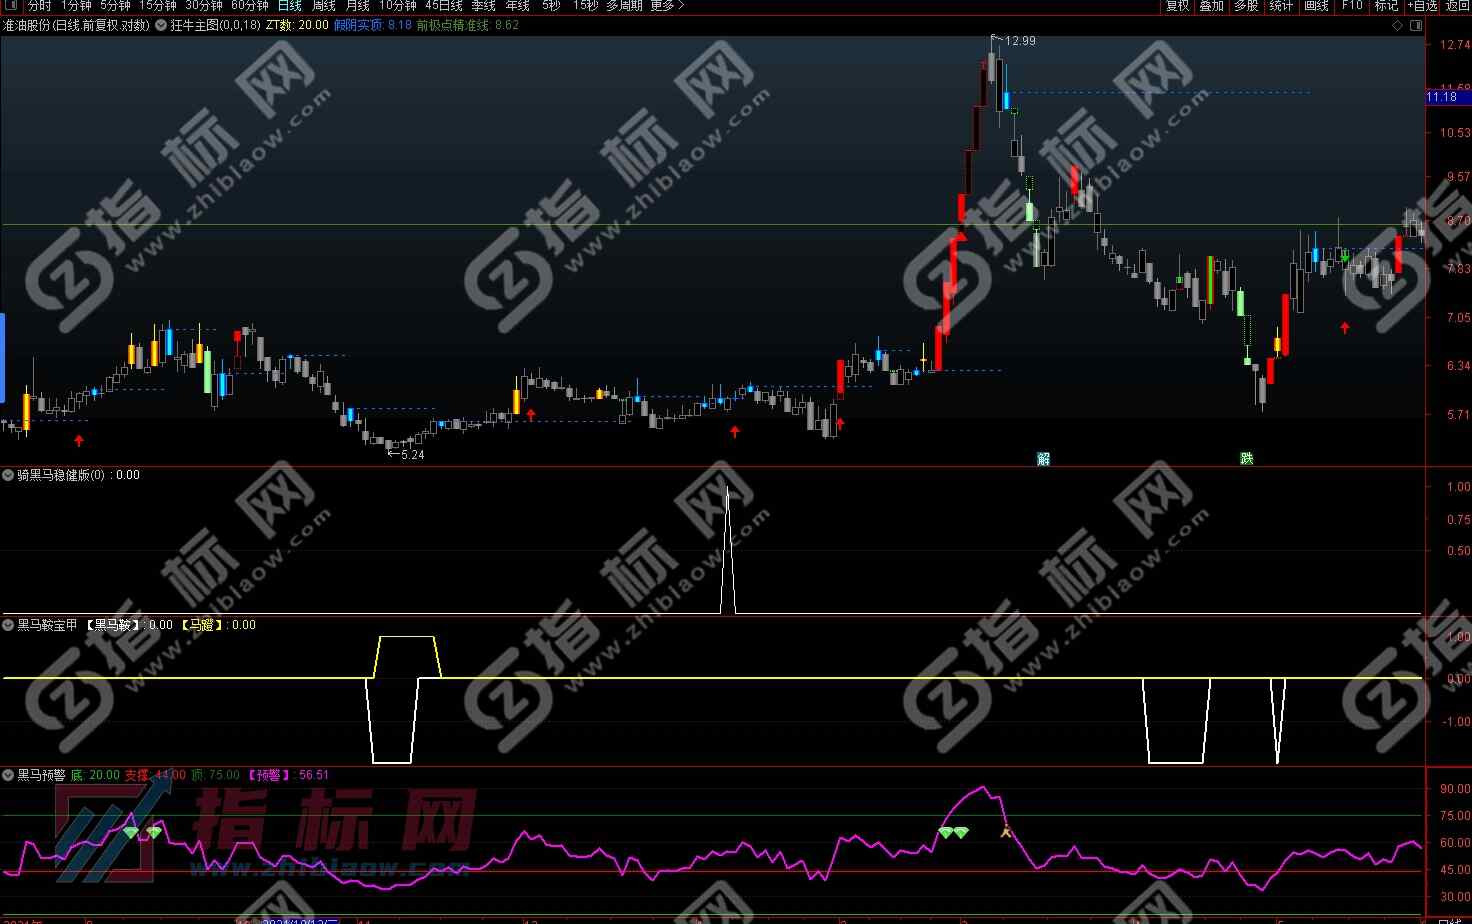Click the 跌 marker icon below the chart
The width and height of the screenshot is (1472, 924).
tap(1246, 459)
